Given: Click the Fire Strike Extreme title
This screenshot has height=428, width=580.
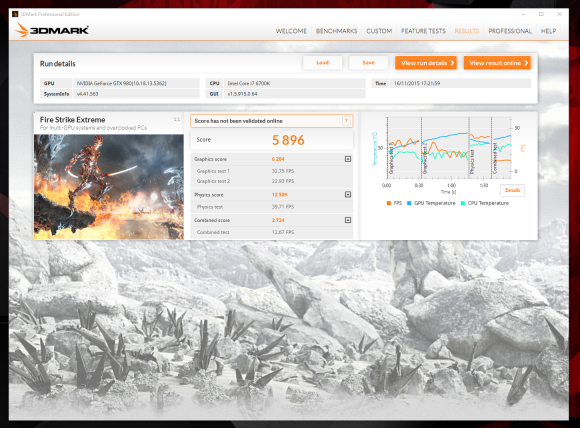Looking at the screenshot, I should pyautogui.click(x=72, y=120).
